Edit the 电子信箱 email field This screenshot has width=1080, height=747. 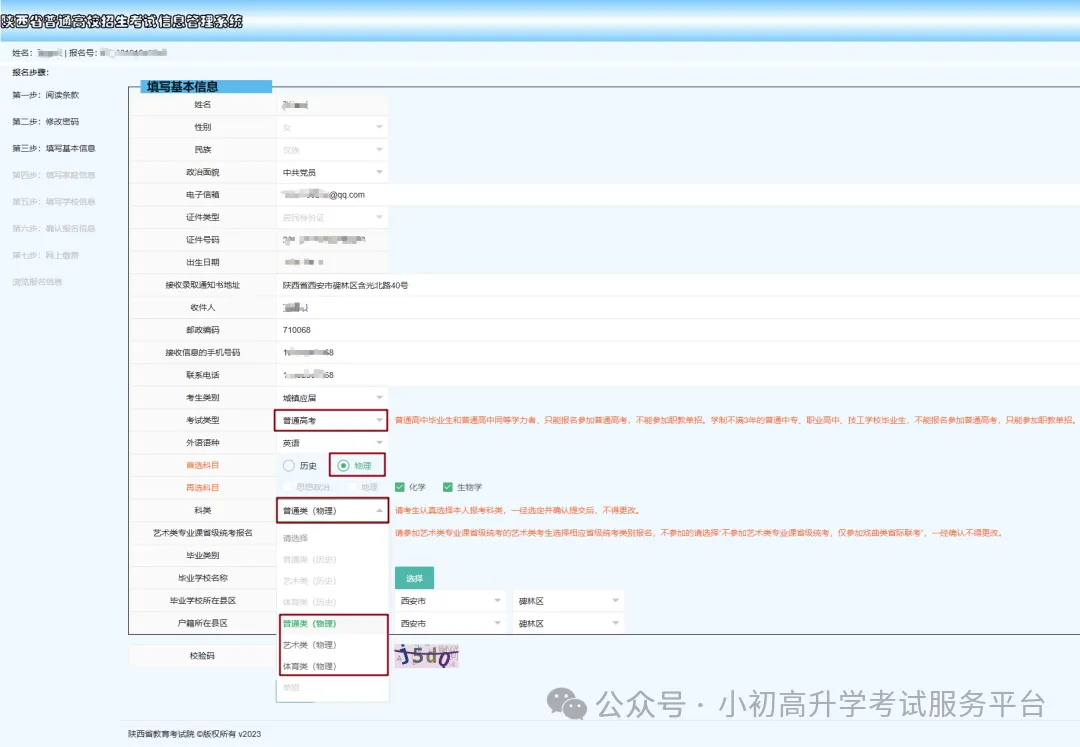coord(678,195)
